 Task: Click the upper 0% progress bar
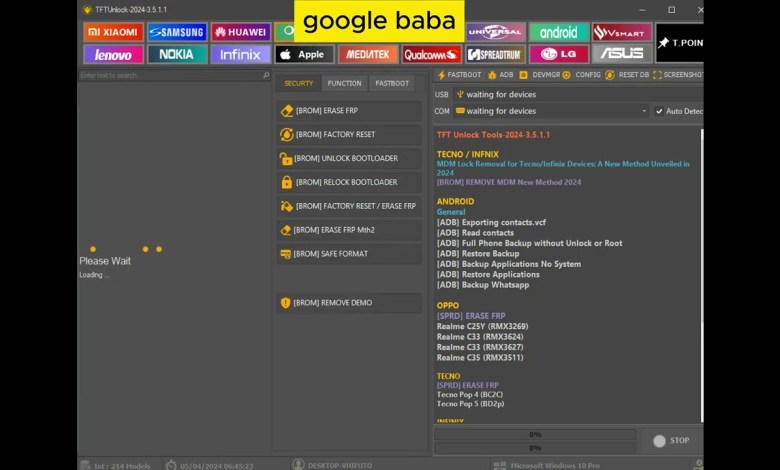click(x=535, y=435)
